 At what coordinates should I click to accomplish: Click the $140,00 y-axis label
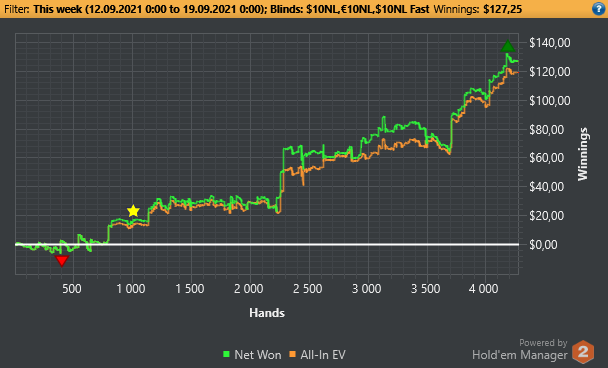550,43
